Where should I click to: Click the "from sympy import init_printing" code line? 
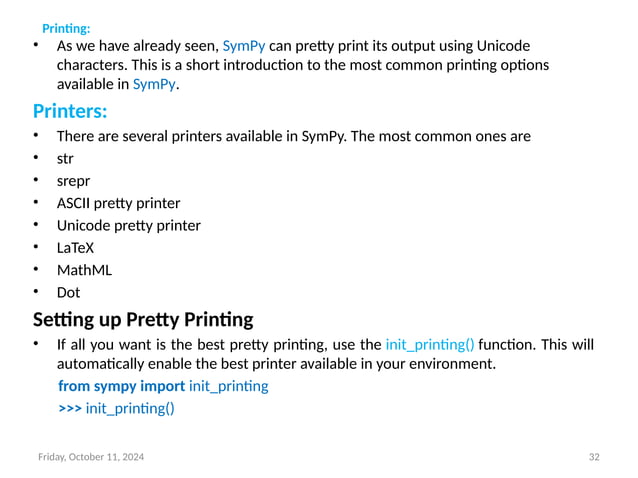coord(163,386)
